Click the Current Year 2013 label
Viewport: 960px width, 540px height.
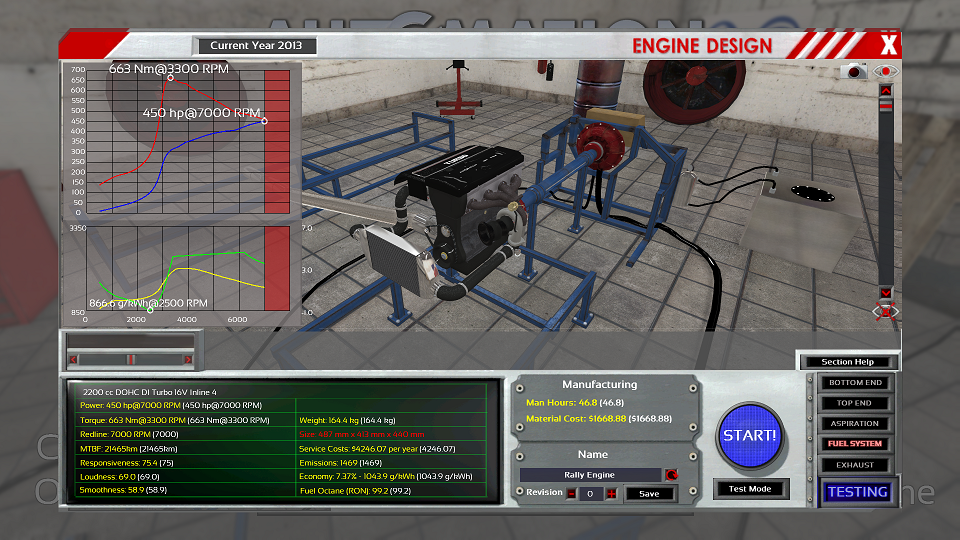pos(256,45)
